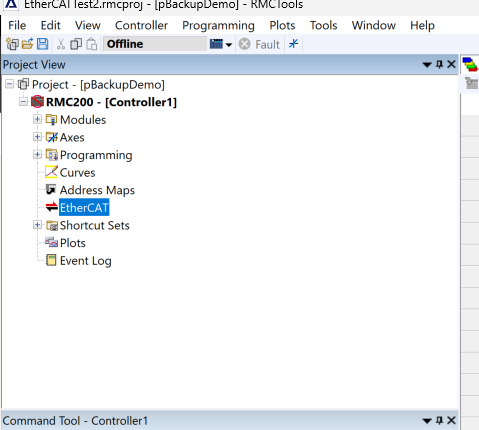Click the Modules folder icon

click(x=51, y=119)
